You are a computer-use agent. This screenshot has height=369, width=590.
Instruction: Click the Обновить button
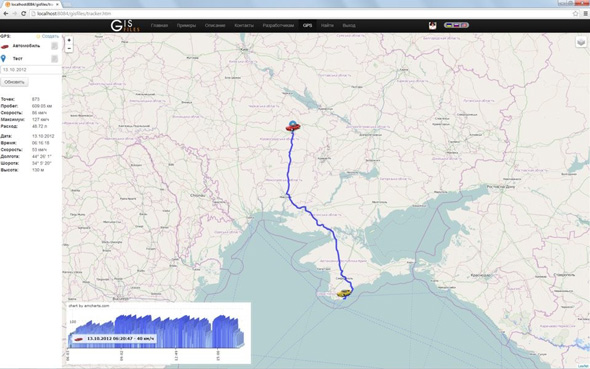coord(14,82)
